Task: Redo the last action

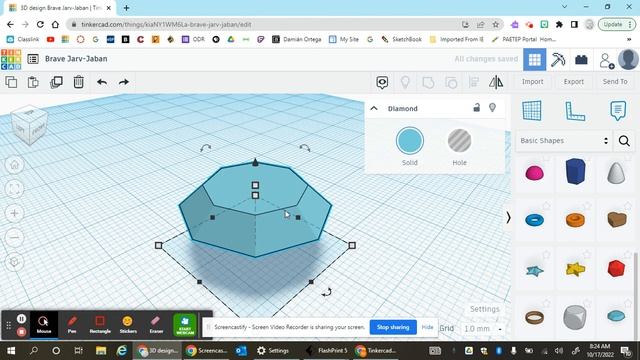Action: coord(124,82)
